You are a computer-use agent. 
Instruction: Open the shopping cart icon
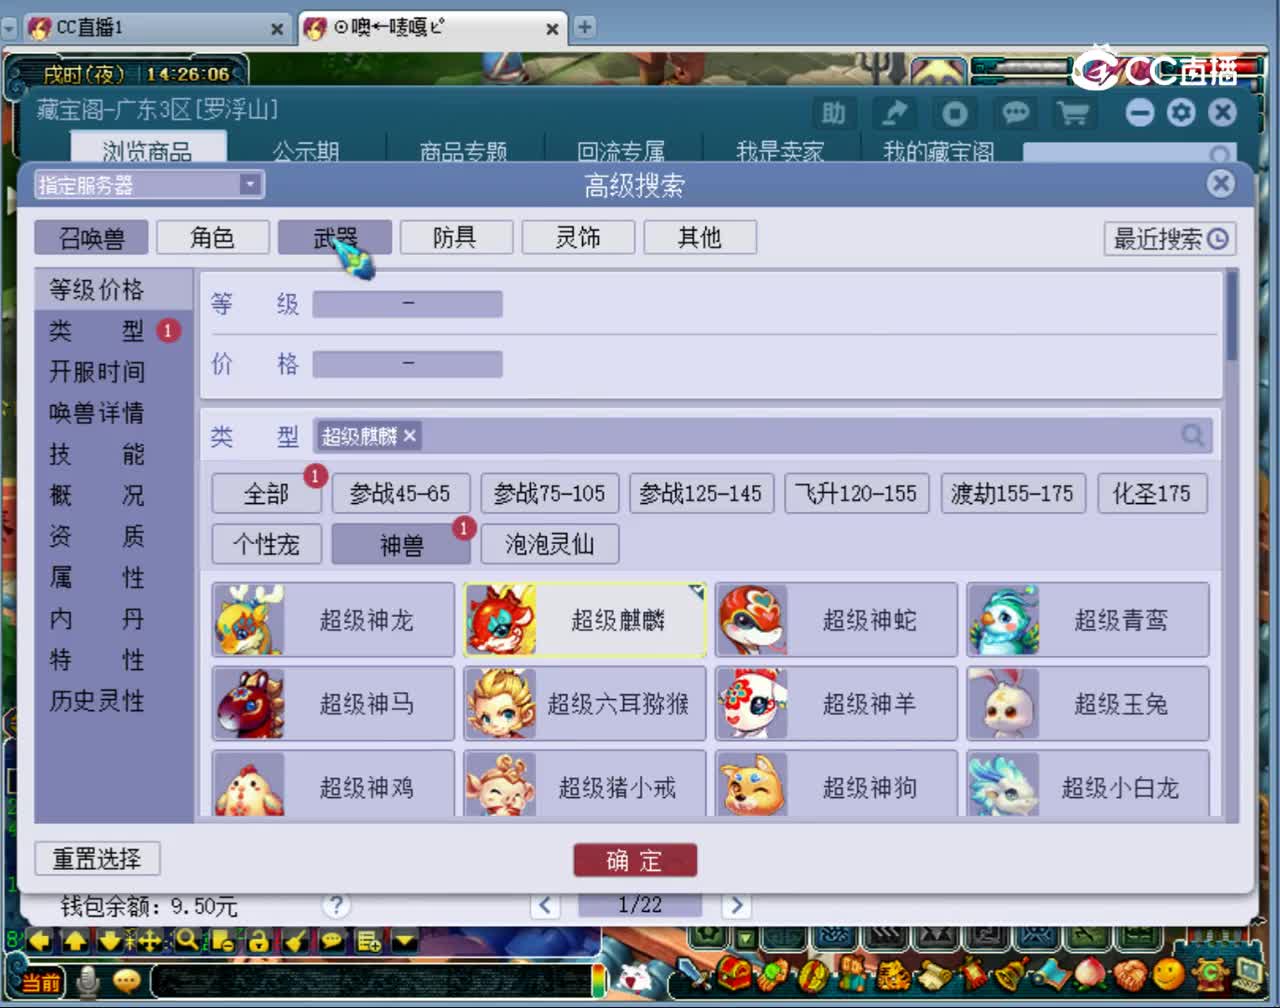click(1073, 113)
